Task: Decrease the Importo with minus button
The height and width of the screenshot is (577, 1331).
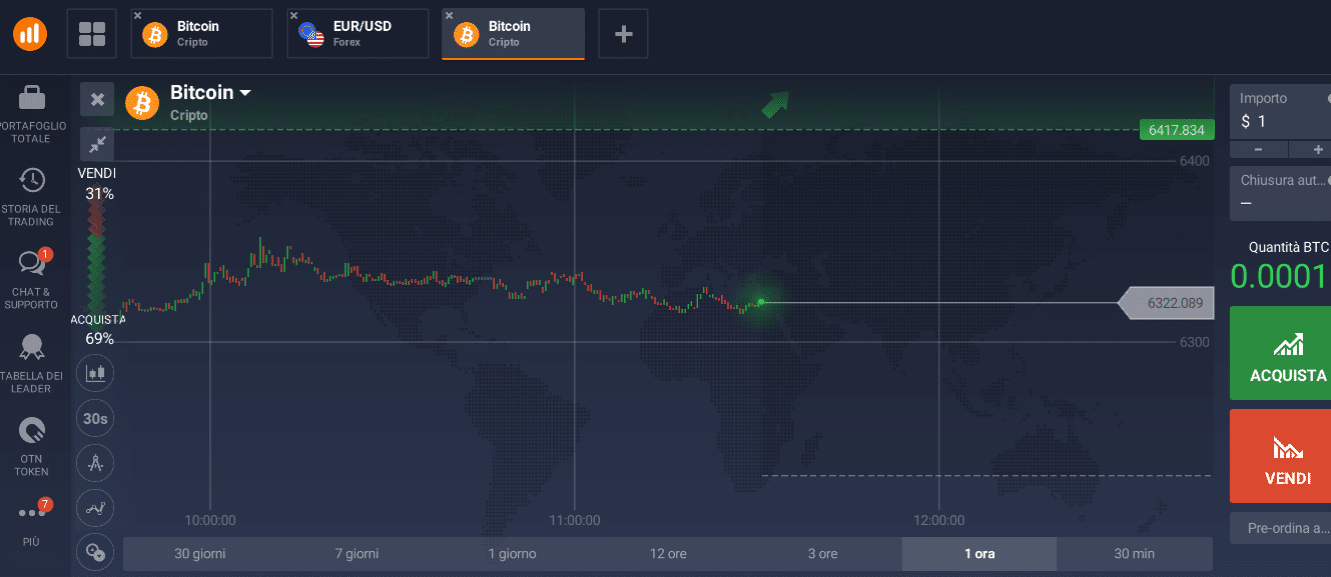Action: [1257, 149]
